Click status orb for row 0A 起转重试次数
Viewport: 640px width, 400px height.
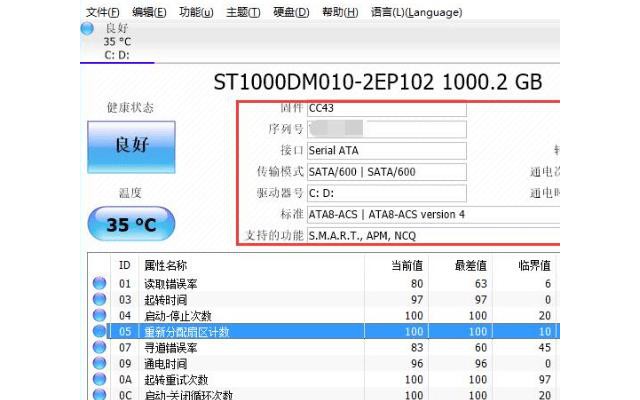click(99, 379)
